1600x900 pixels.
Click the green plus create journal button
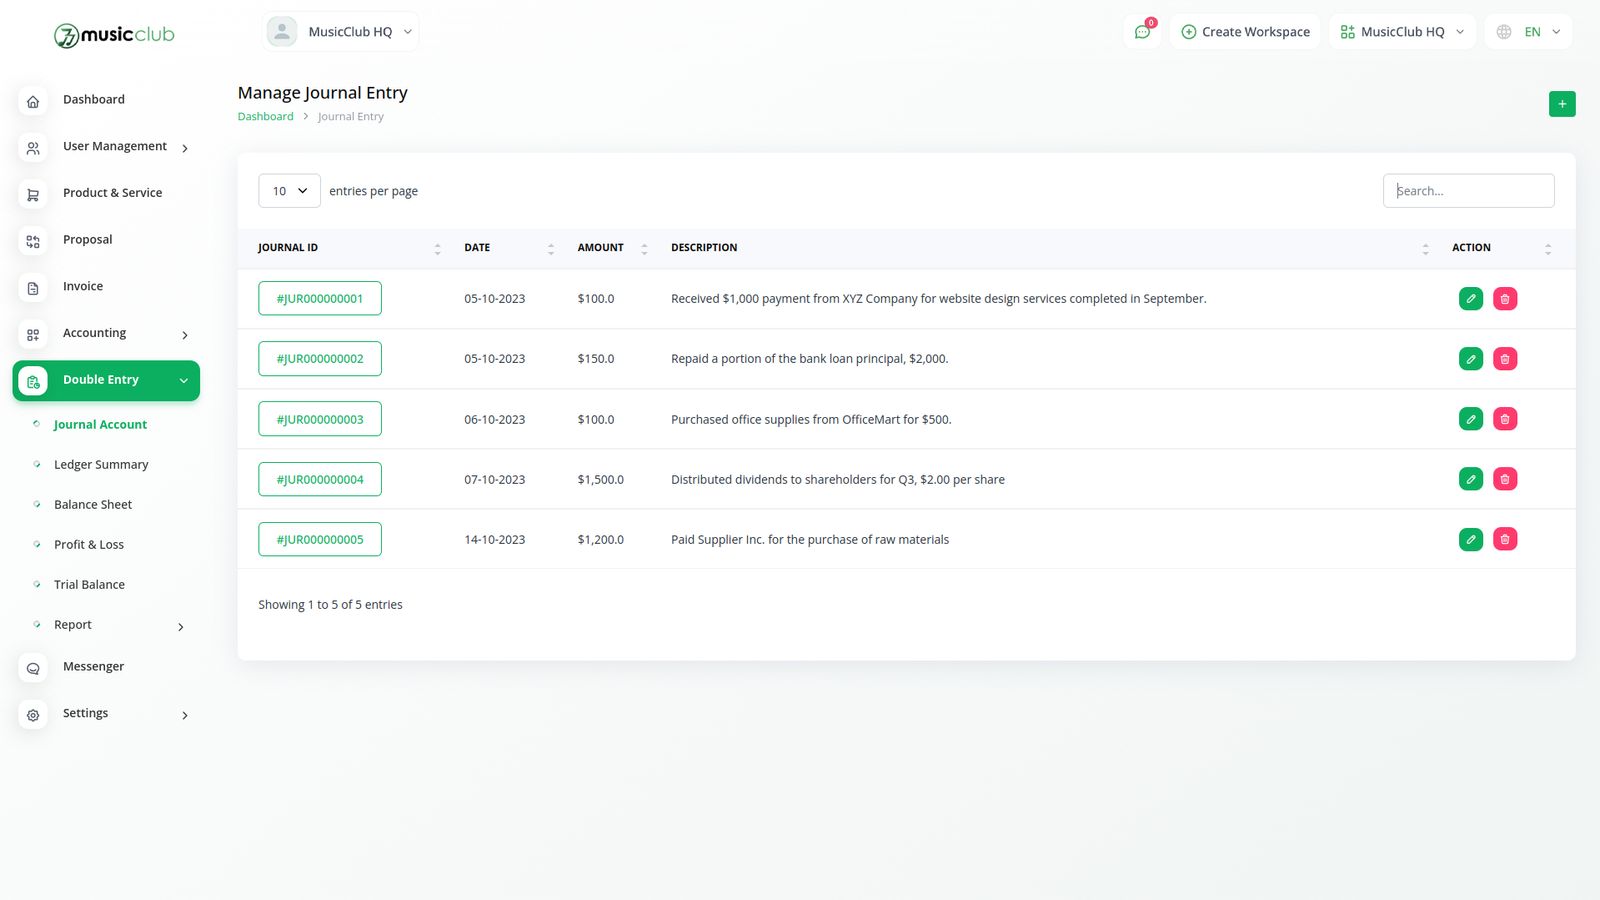1562,104
